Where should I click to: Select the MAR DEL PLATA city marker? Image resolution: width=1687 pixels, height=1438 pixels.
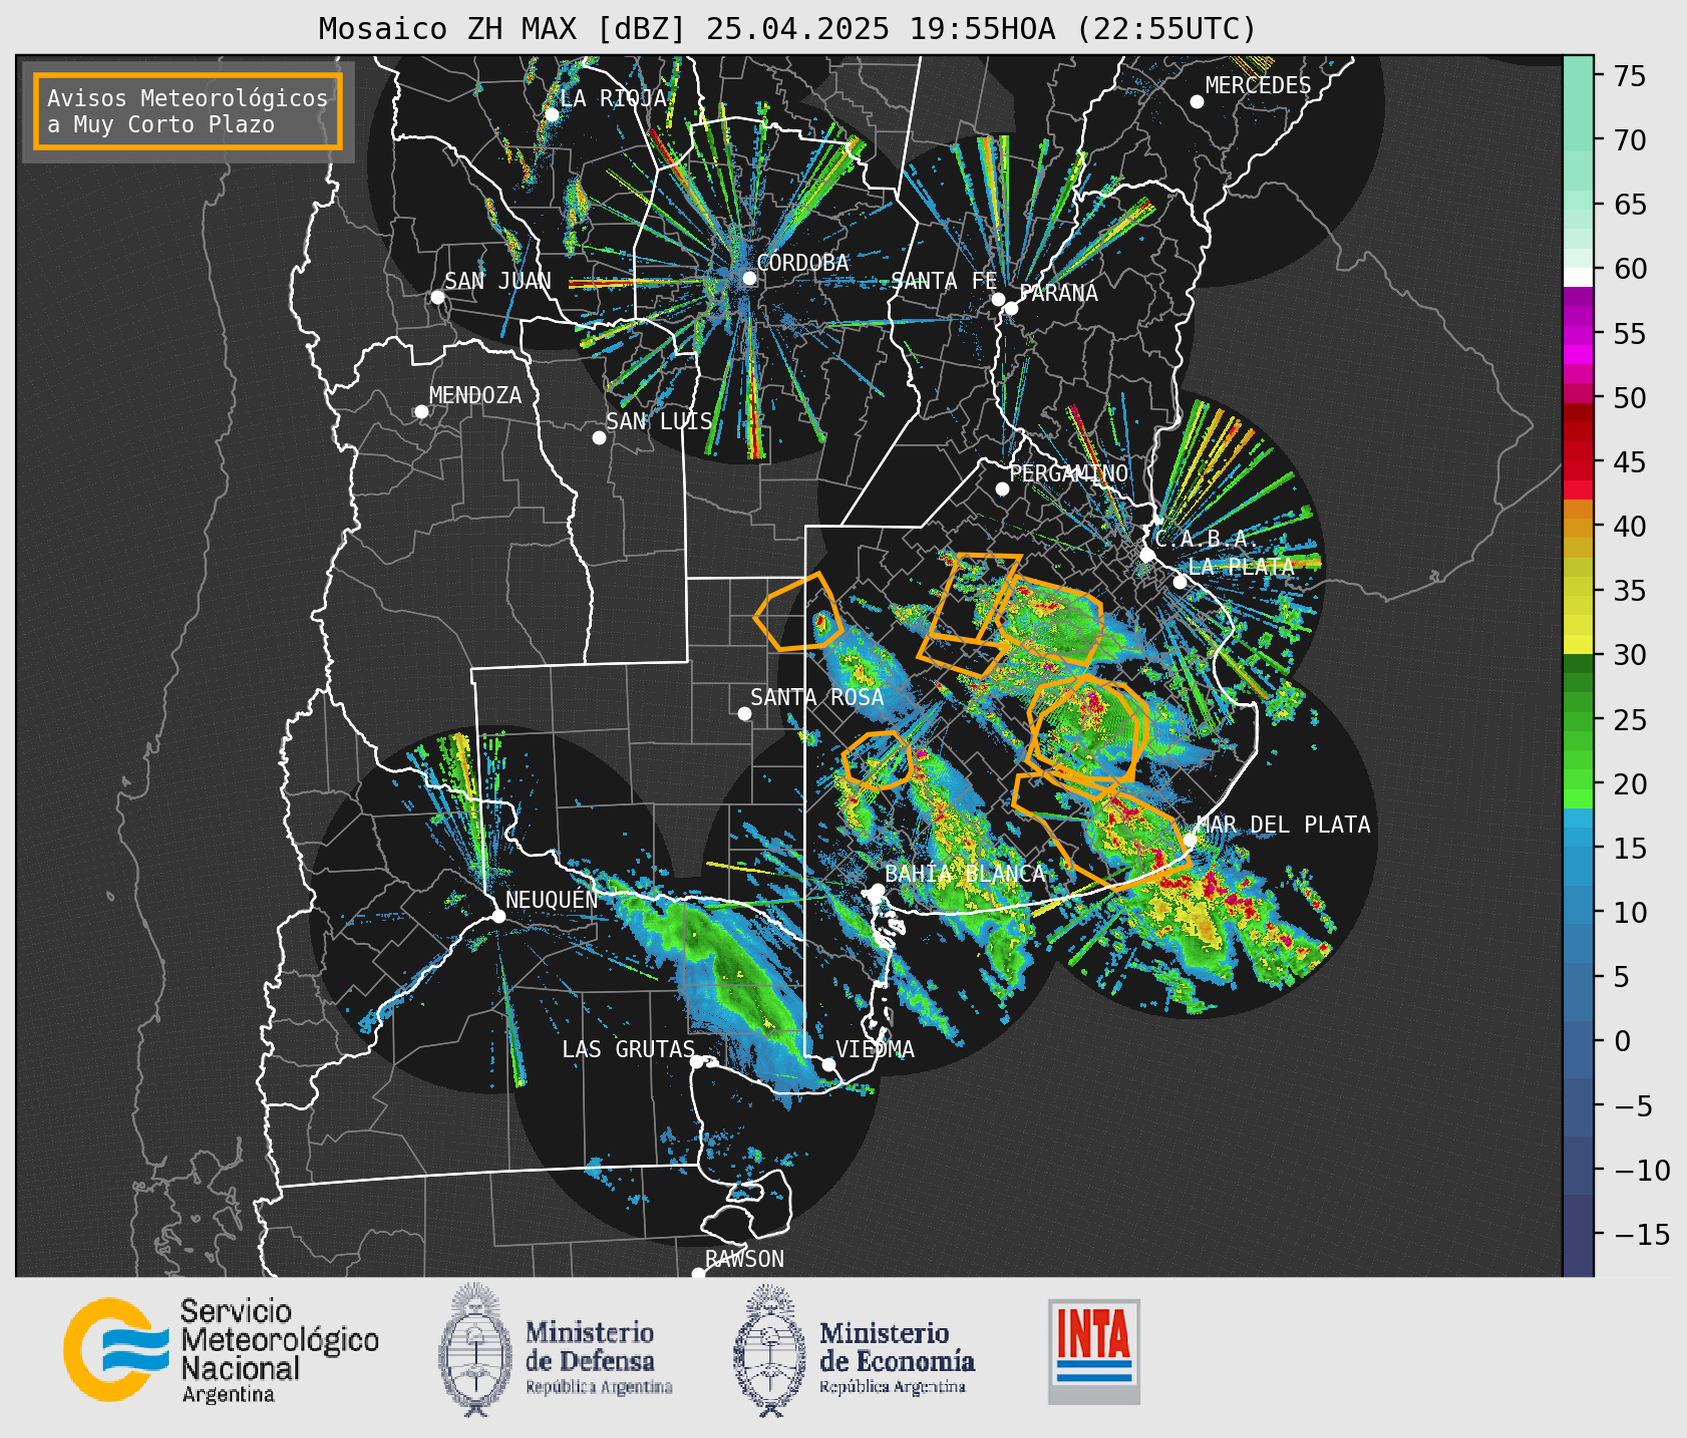(1190, 840)
